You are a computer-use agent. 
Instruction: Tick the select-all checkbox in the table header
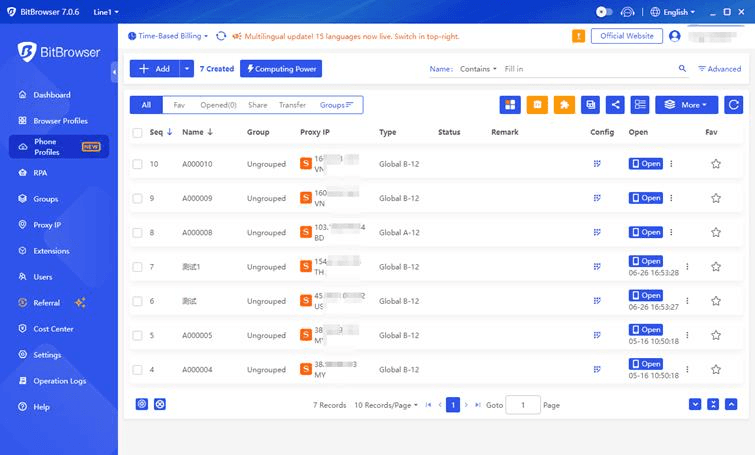pyautogui.click(x=138, y=132)
